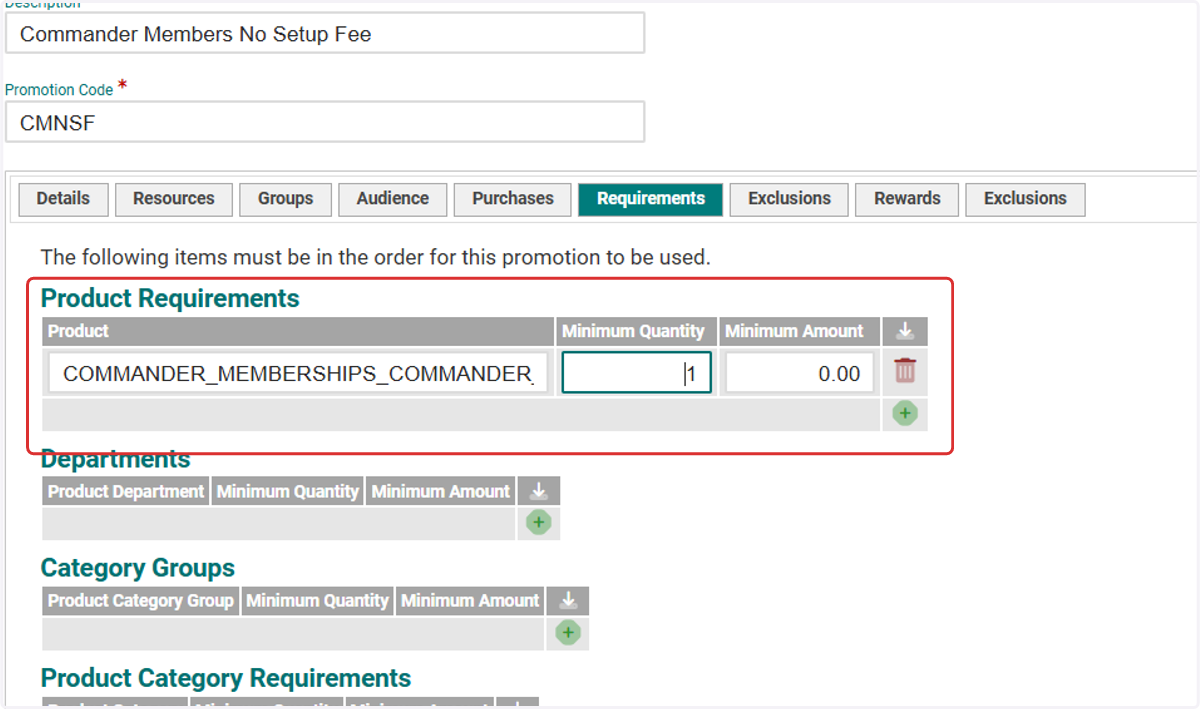This screenshot has width=1200, height=709.
Task: Click the Promotion Code label
Action: (x=59, y=90)
